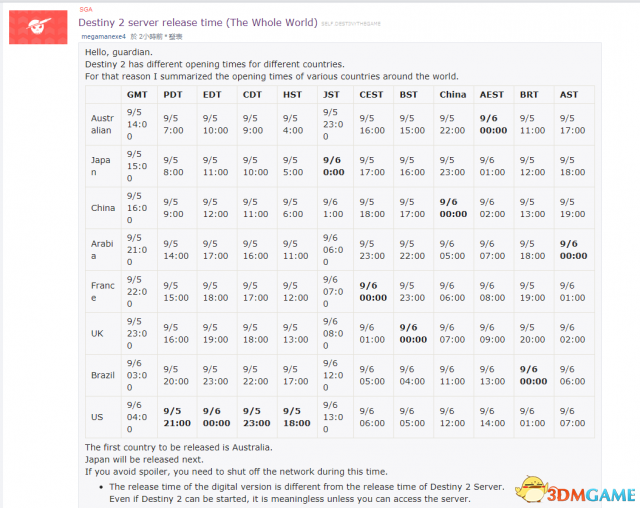Select the Brazil row label
Image resolution: width=640 pixels, height=508 pixels.
(x=103, y=375)
